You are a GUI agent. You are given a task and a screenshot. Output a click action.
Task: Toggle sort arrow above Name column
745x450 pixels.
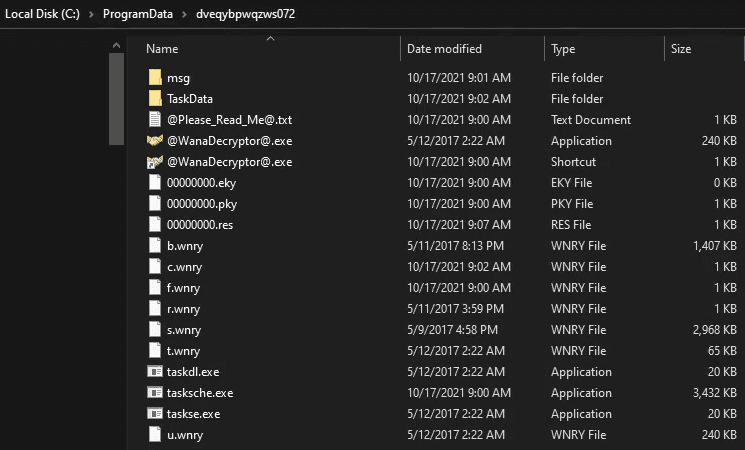click(270, 39)
